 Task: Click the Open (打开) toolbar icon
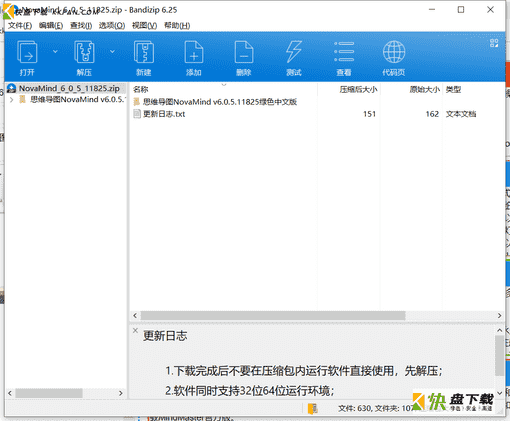[x=27, y=52]
